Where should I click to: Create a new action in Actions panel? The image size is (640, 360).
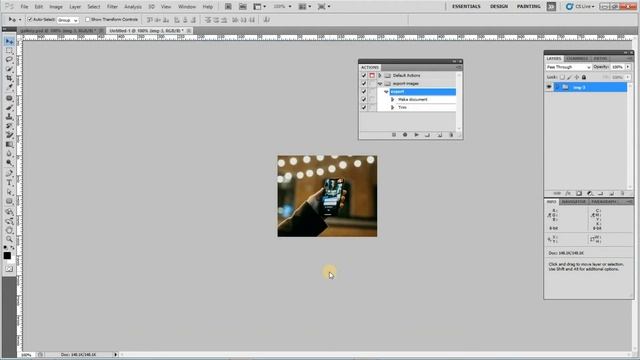(440, 135)
